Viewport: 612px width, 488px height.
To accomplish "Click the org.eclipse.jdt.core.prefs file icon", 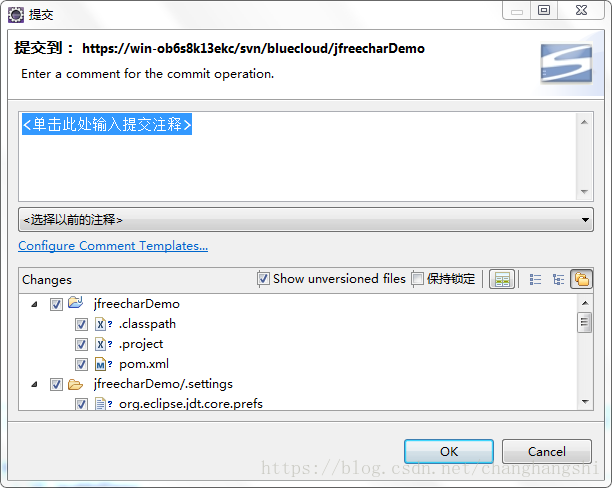I will (x=100, y=404).
